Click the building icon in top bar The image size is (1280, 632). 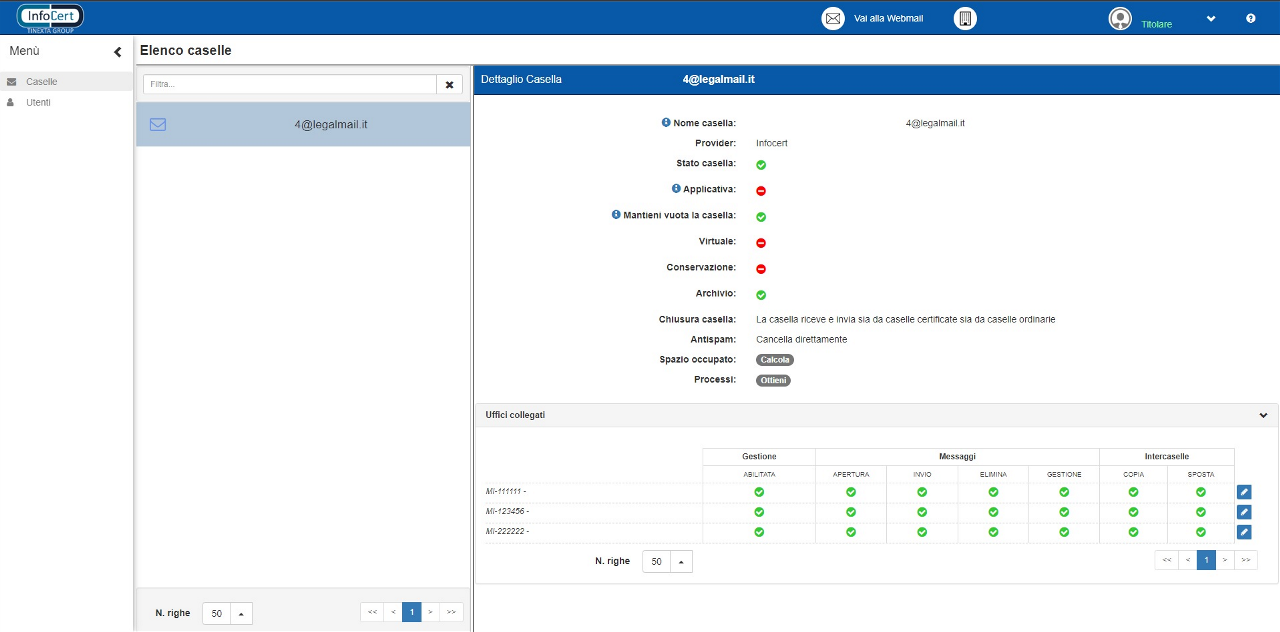click(x=965, y=19)
